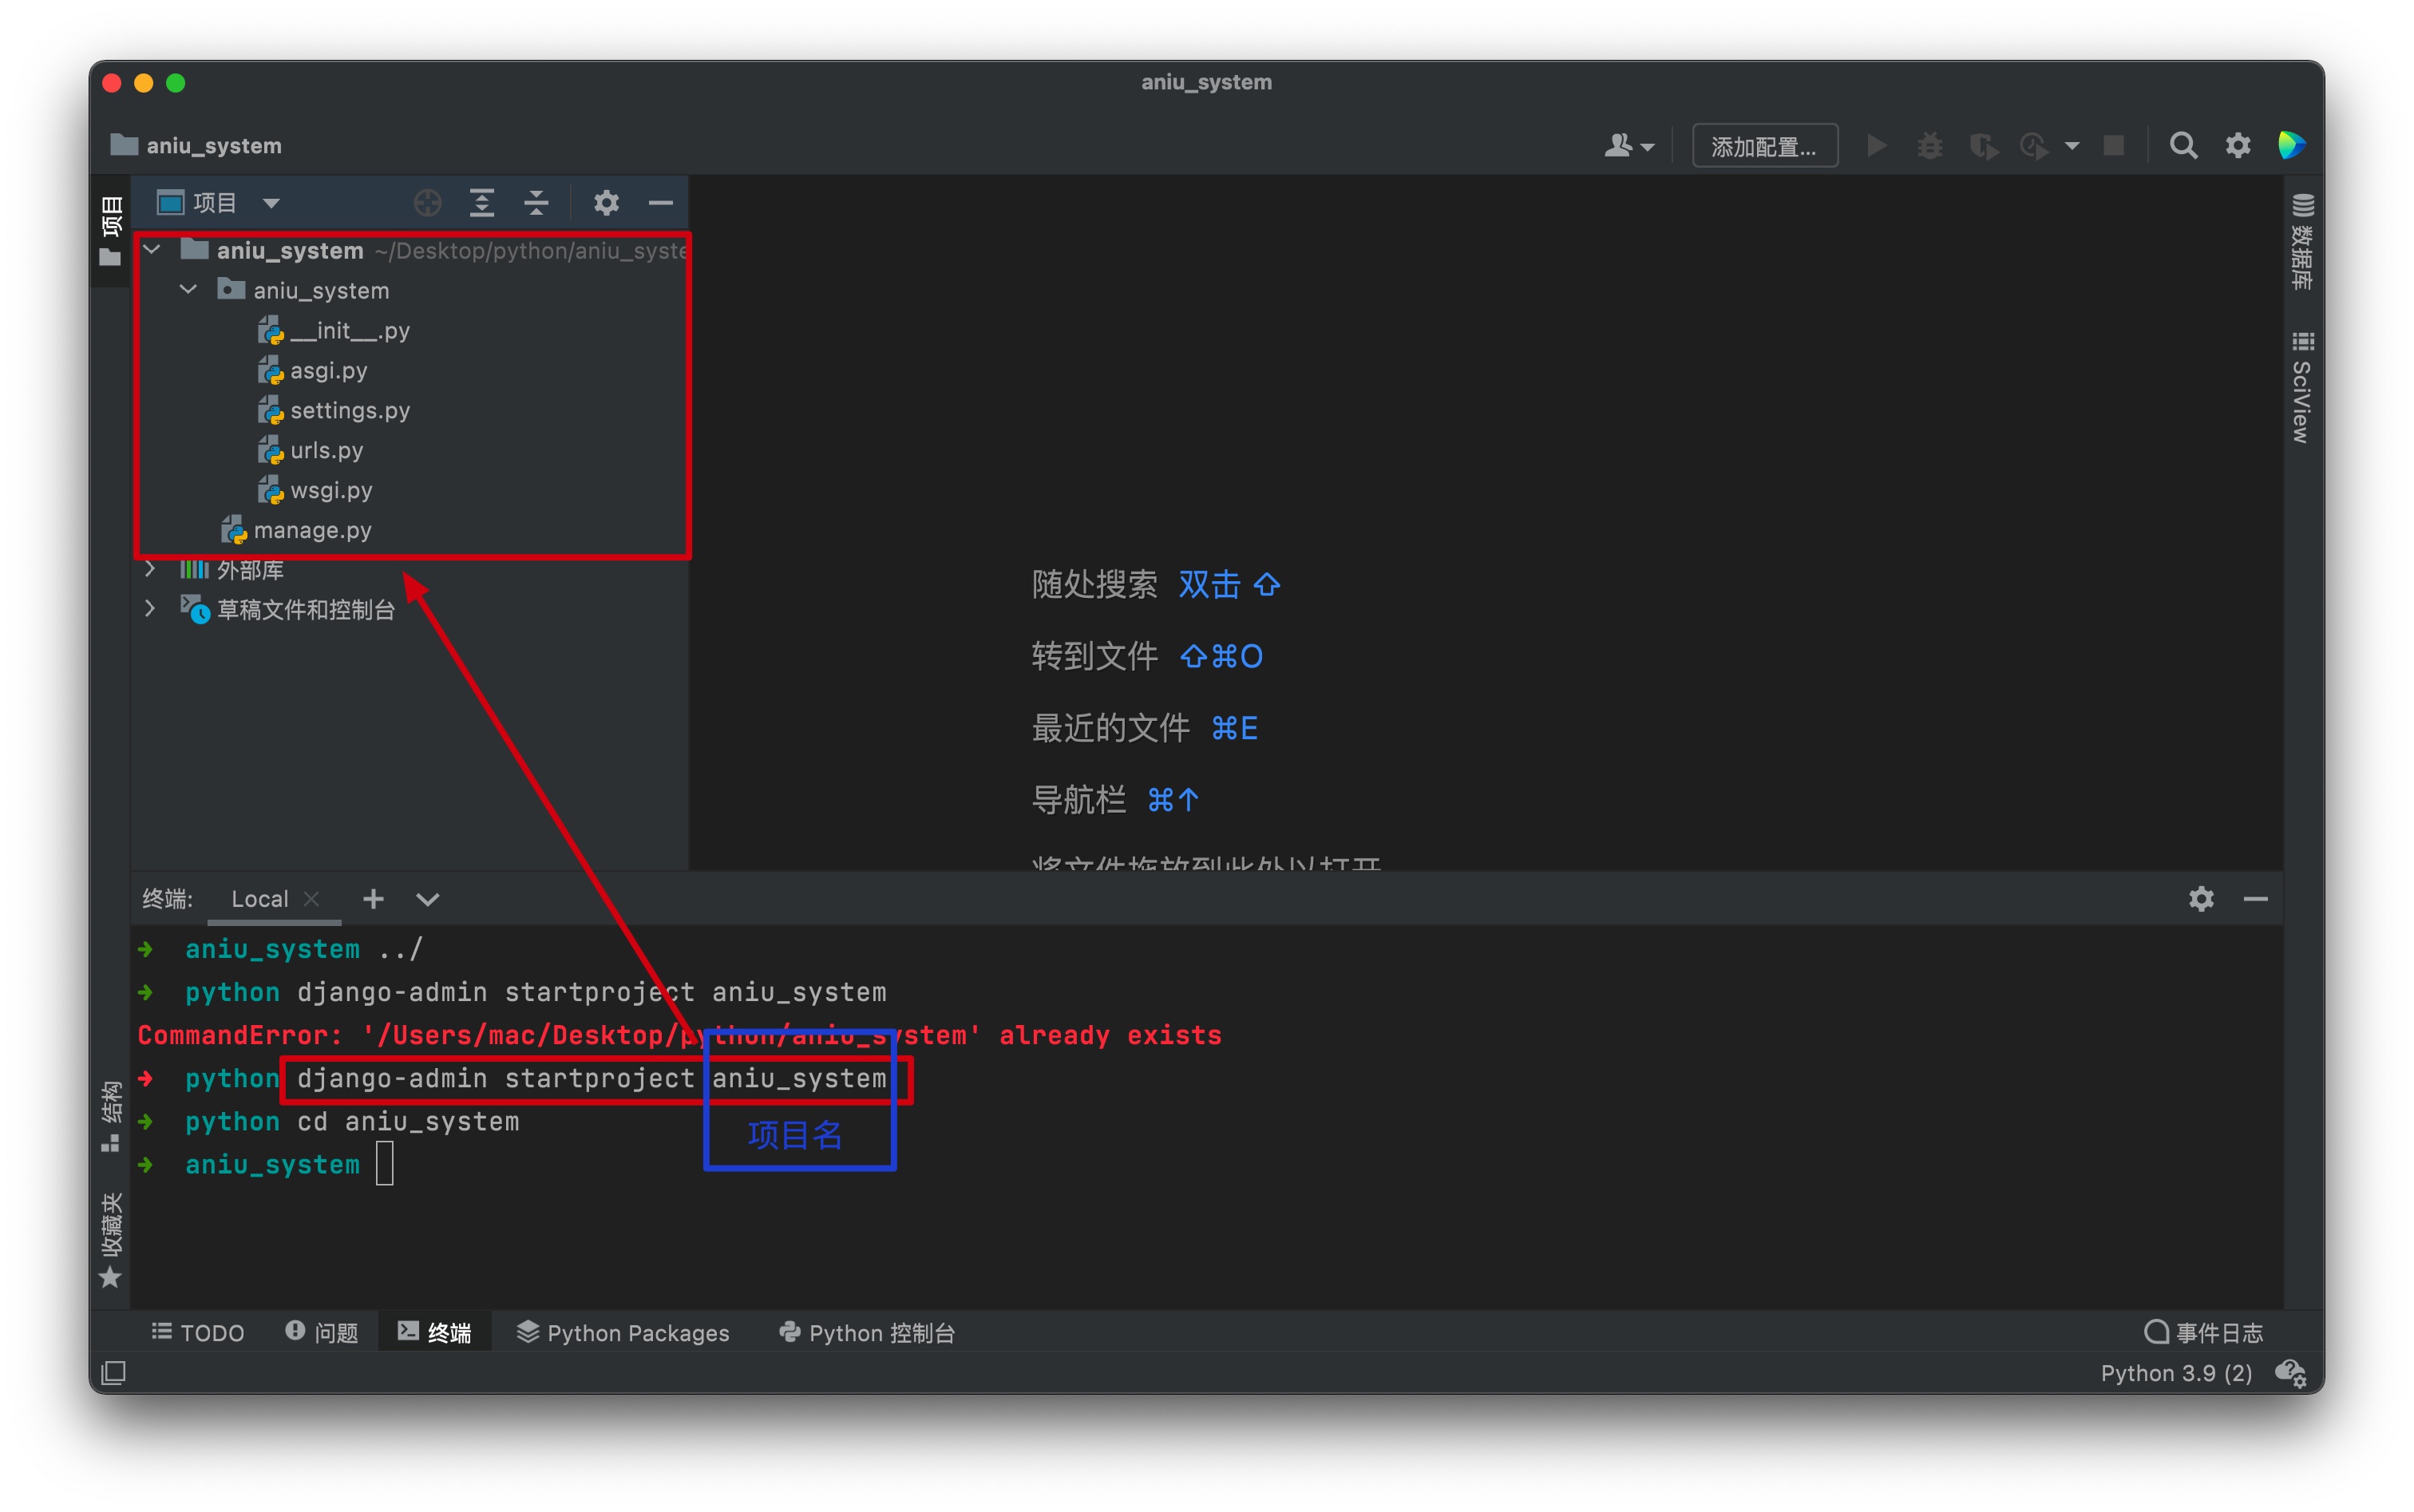Click the Expand All icon in project panel
The width and height of the screenshot is (2414, 1512).
click(x=482, y=203)
